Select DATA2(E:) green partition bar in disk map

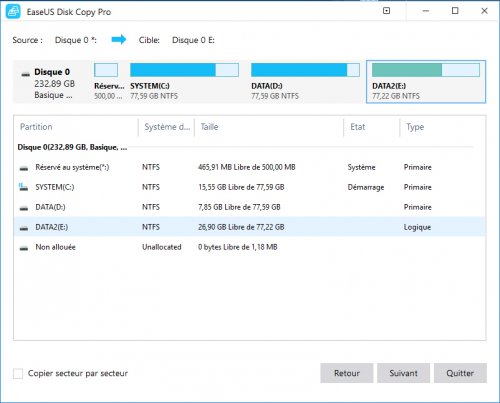(x=426, y=70)
